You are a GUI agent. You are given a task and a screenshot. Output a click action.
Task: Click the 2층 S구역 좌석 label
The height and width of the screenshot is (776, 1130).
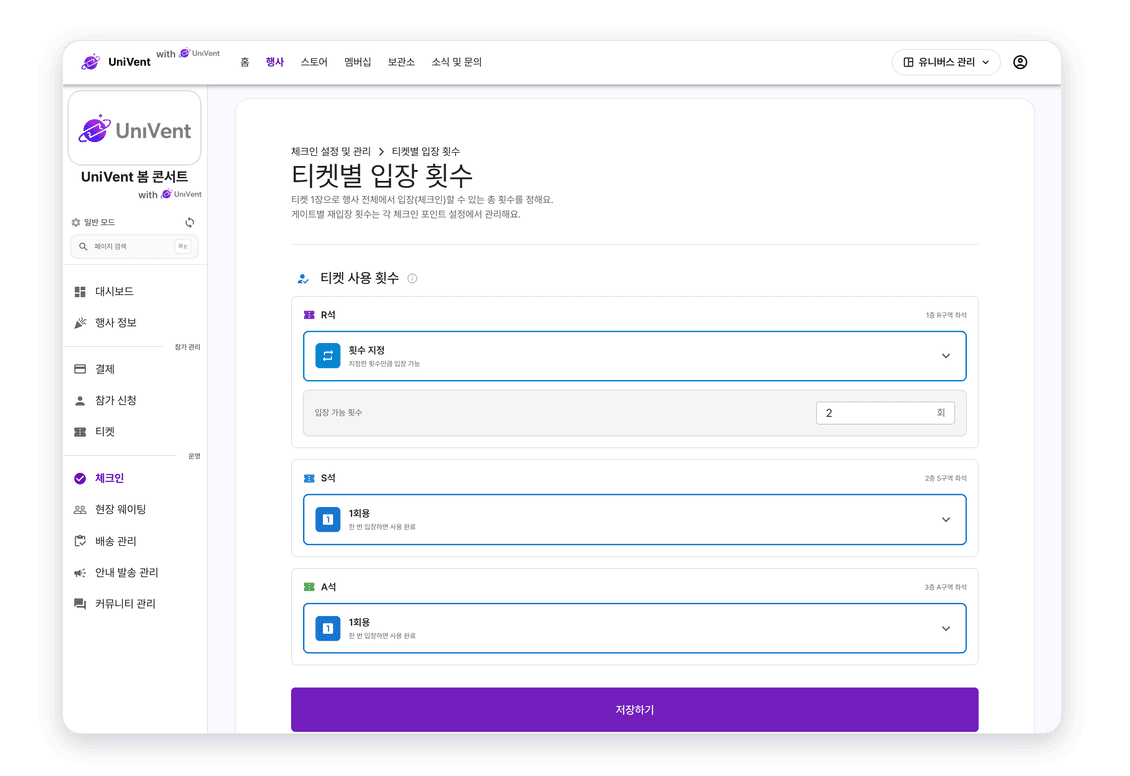(946, 478)
